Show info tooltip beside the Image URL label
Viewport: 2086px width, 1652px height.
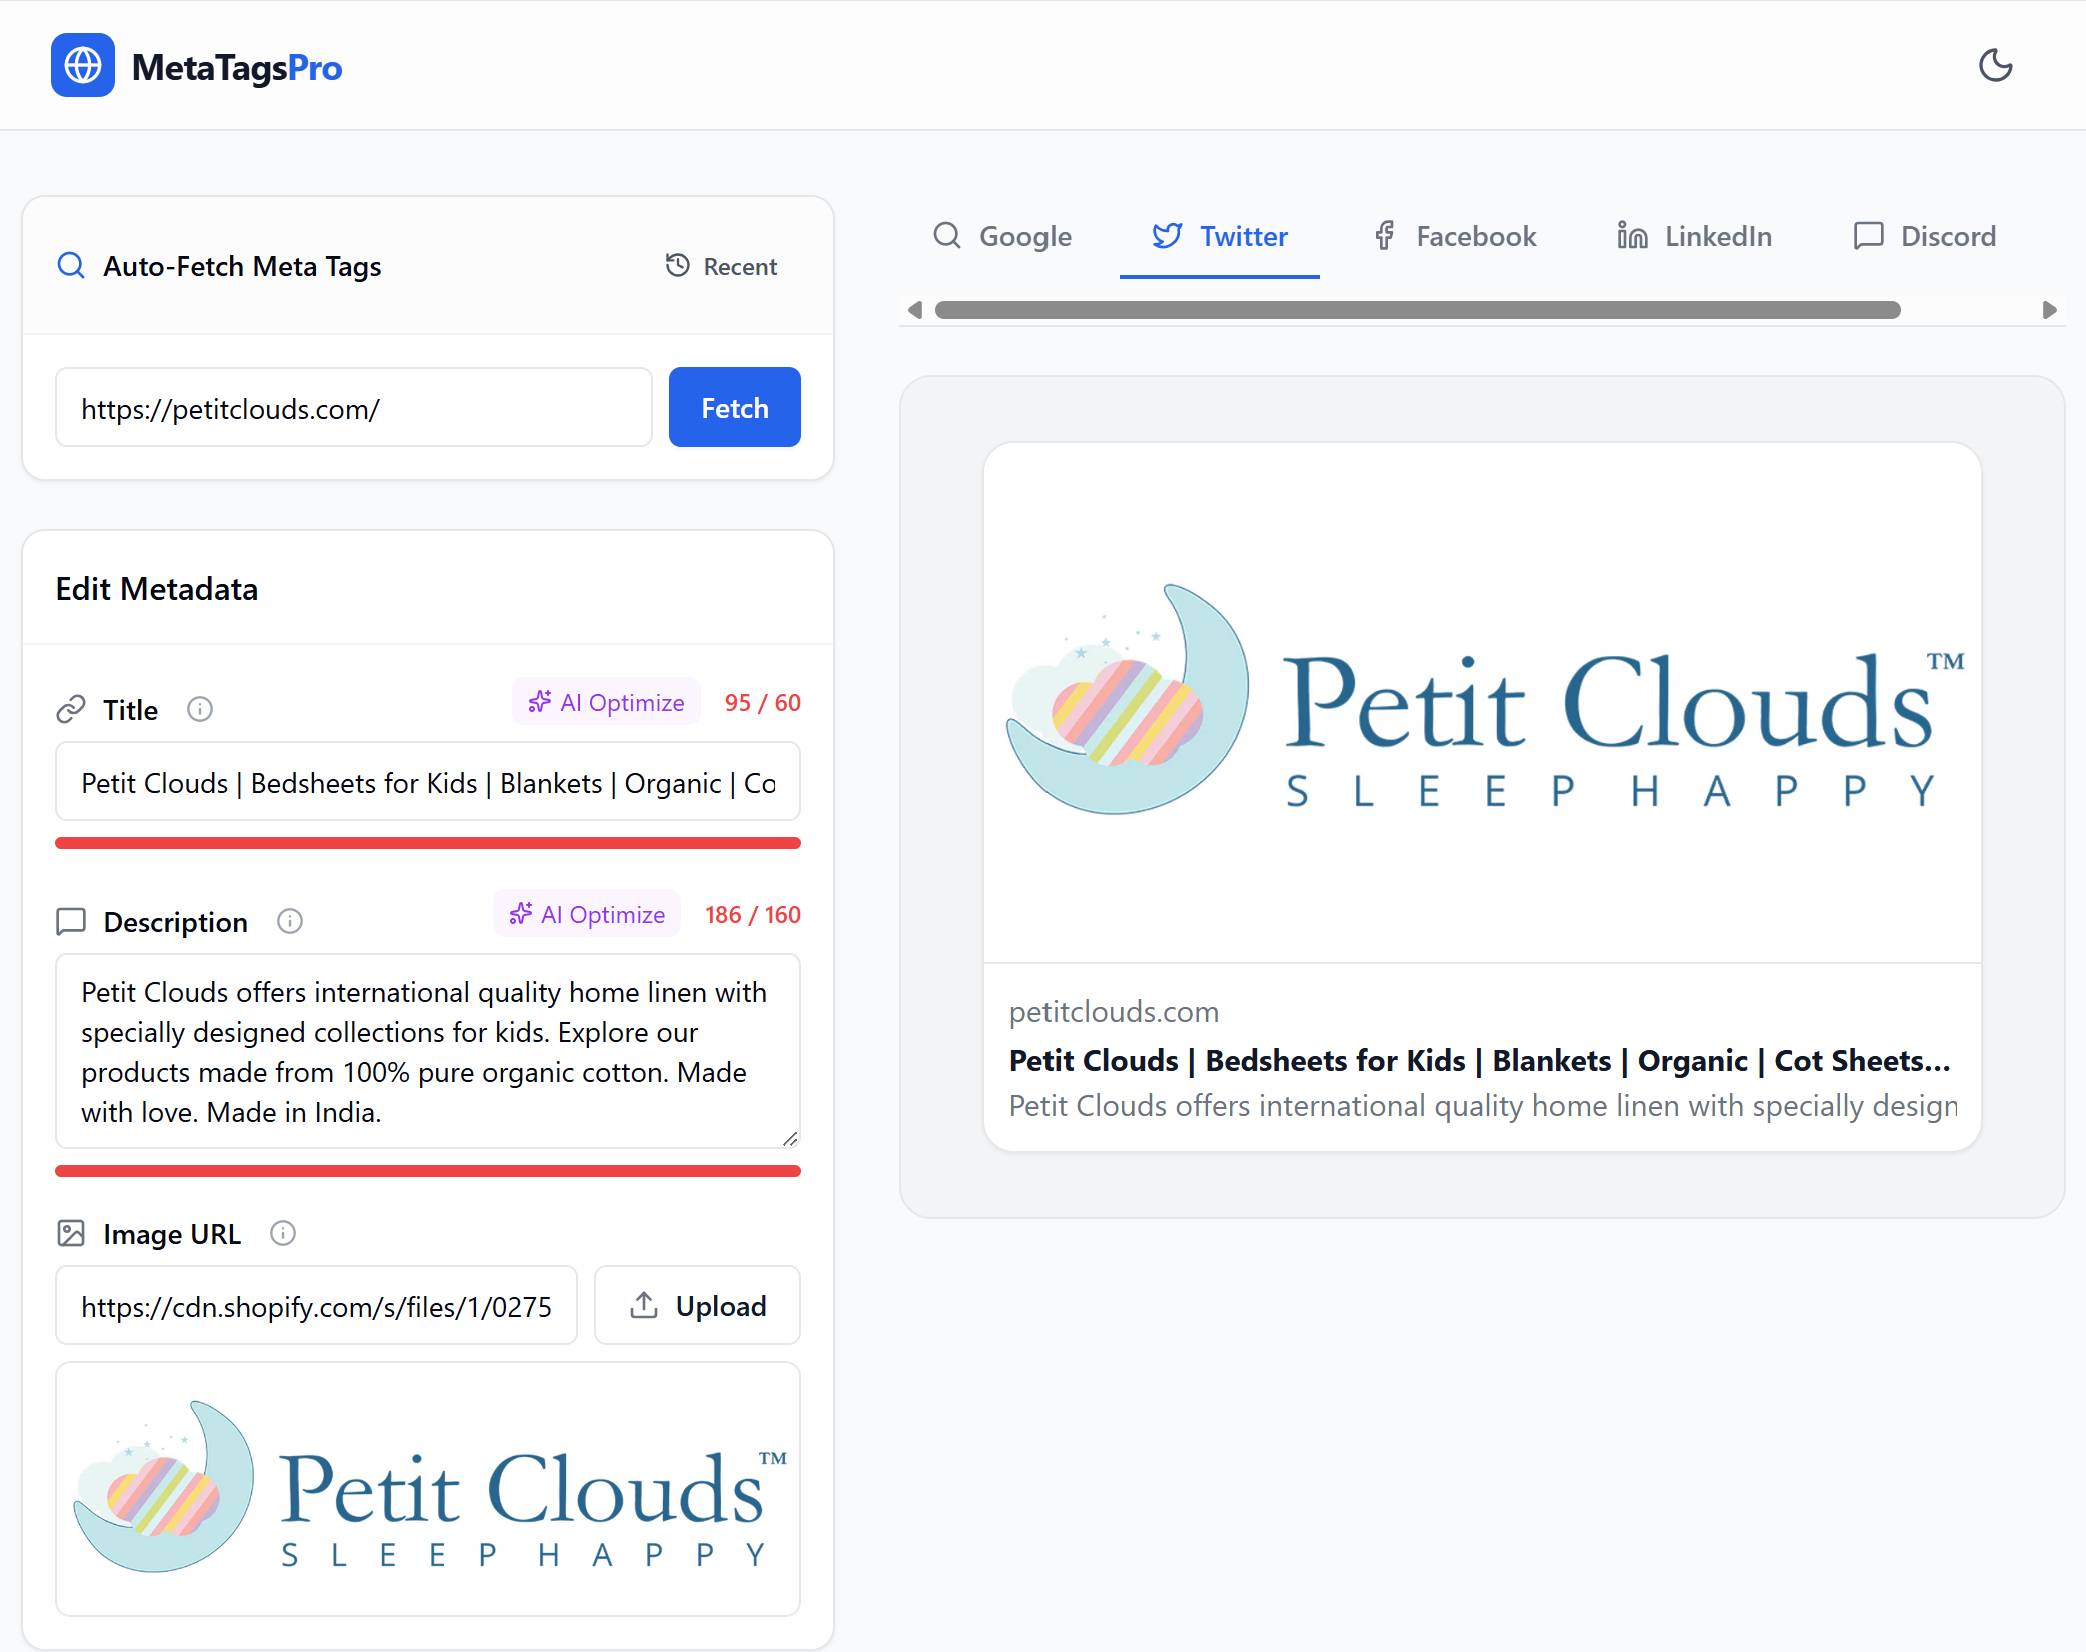pos(283,1234)
